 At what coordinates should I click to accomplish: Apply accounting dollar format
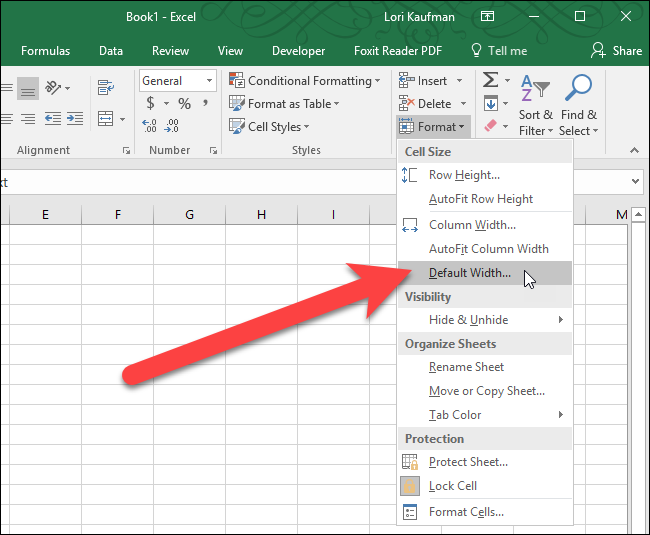coord(151,104)
